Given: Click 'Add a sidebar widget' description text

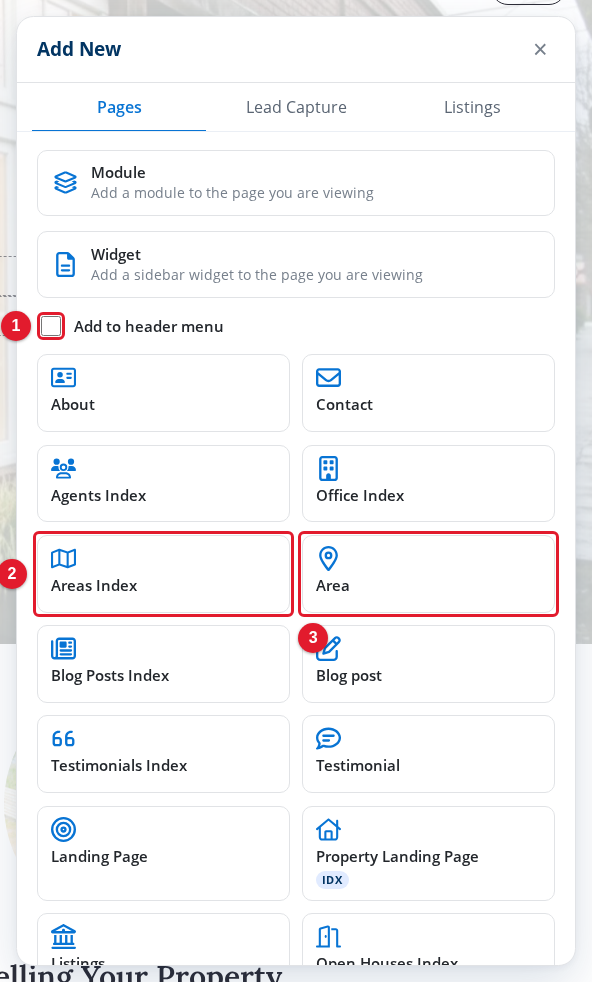Looking at the screenshot, I should click(257, 275).
